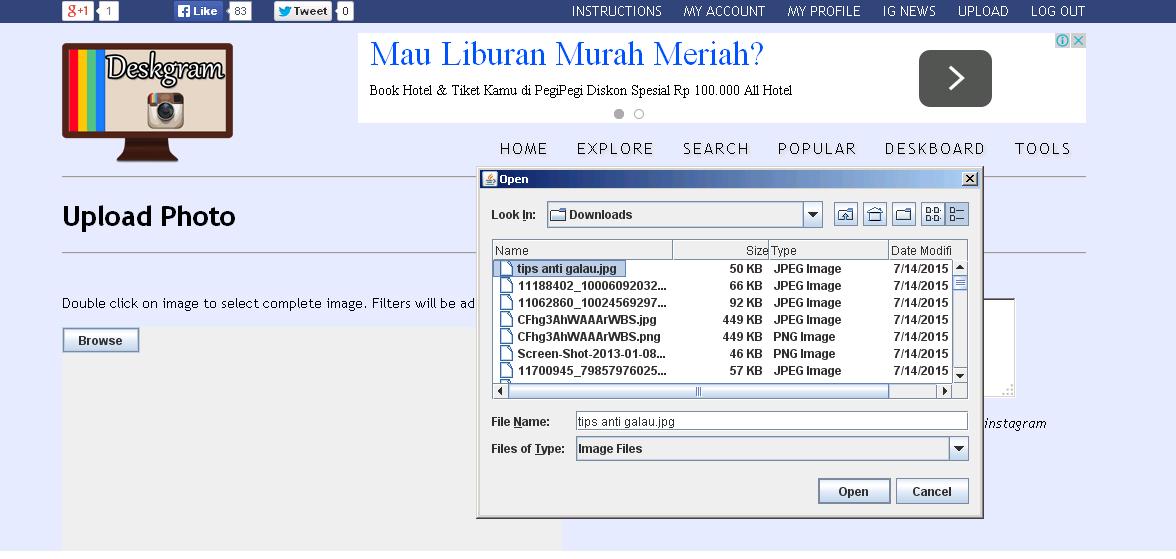
Task: Click the File Name input field
Action: tap(772, 421)
